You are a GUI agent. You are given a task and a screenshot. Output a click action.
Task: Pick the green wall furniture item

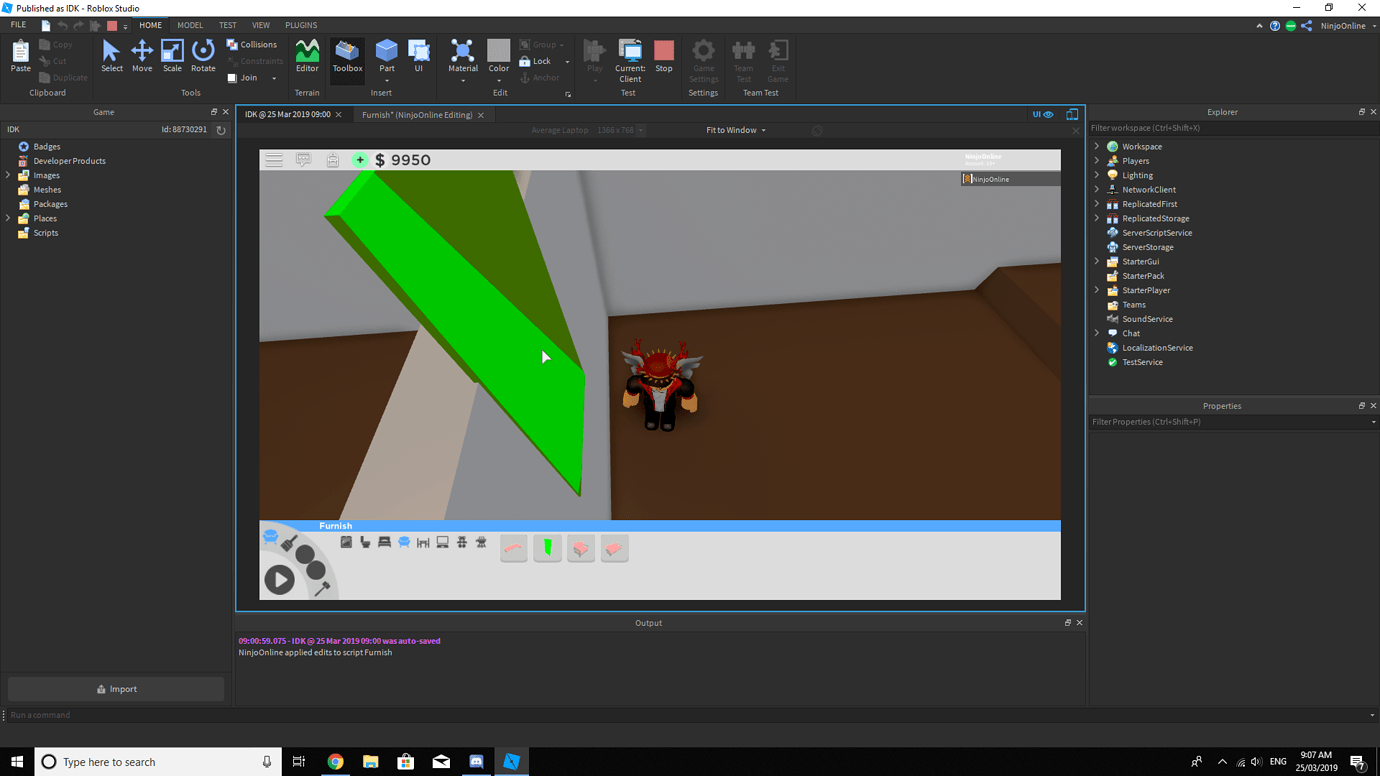[x=547, y=548]
